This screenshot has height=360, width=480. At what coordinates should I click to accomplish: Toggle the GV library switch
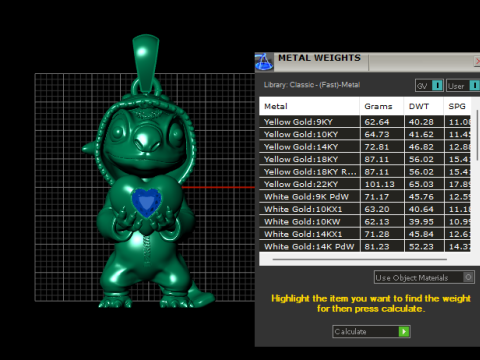[437, 86]
